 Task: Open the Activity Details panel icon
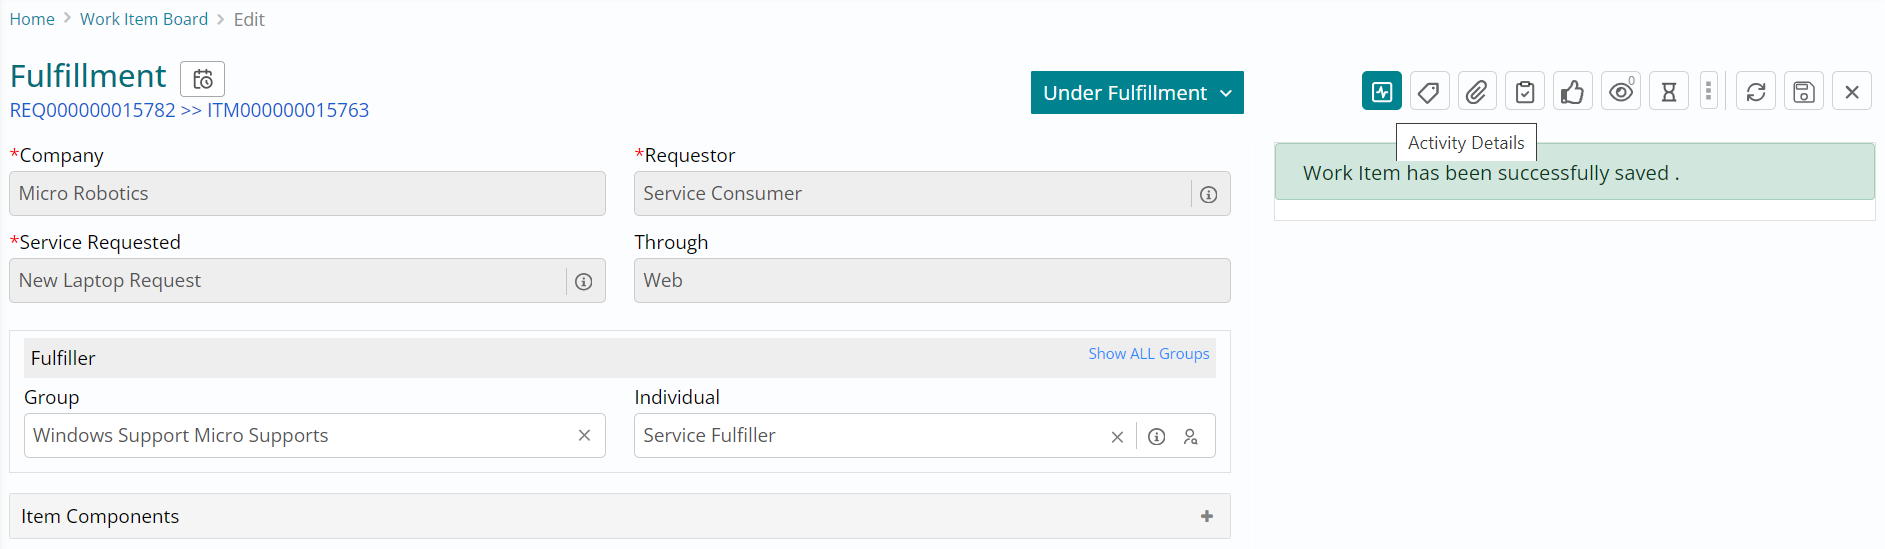coord(1381,92)
